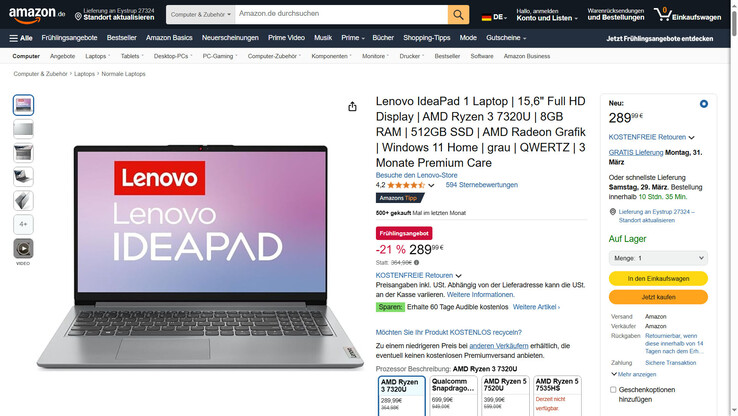Open the shopping cart icon

coord(662,14)
